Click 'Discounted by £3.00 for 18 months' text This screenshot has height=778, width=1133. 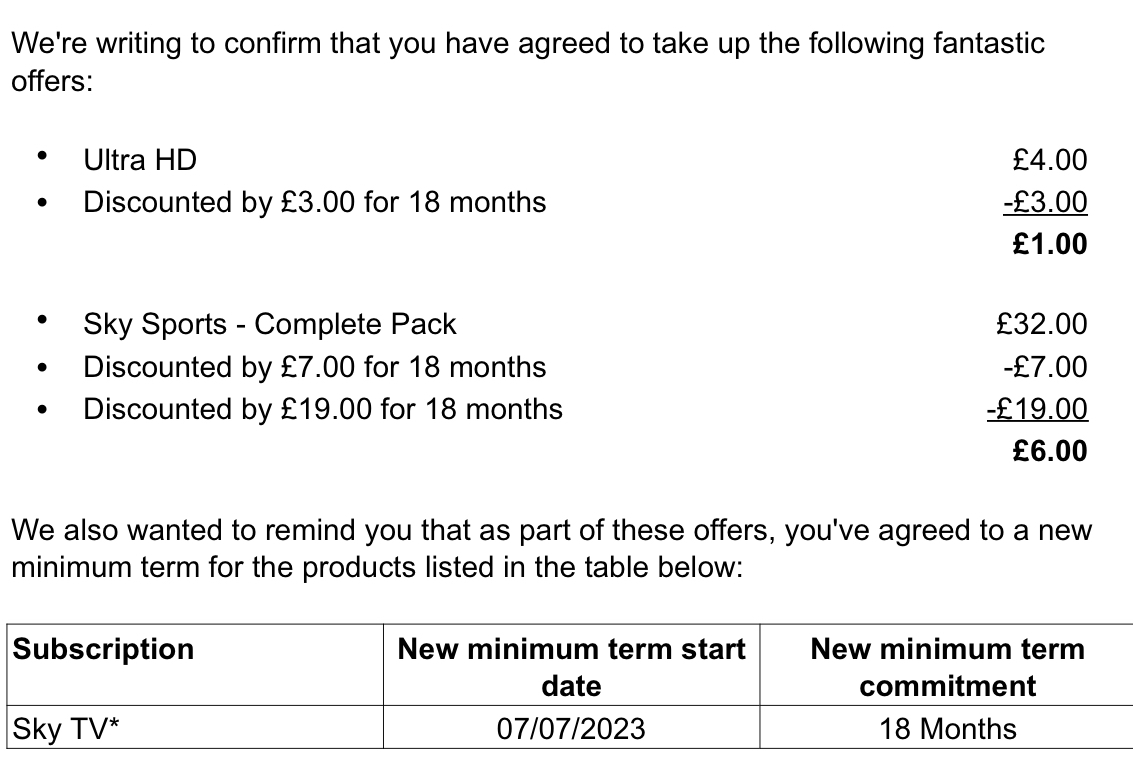(314, 202)
